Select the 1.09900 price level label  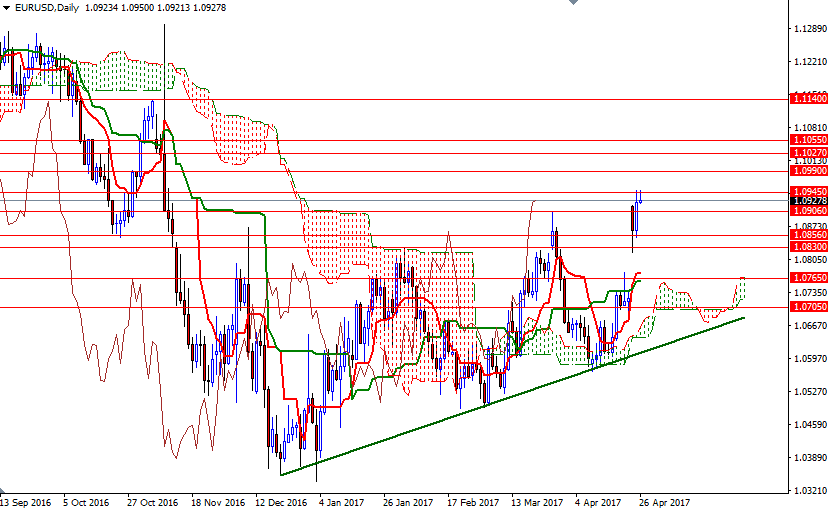[x=808, y=171]
